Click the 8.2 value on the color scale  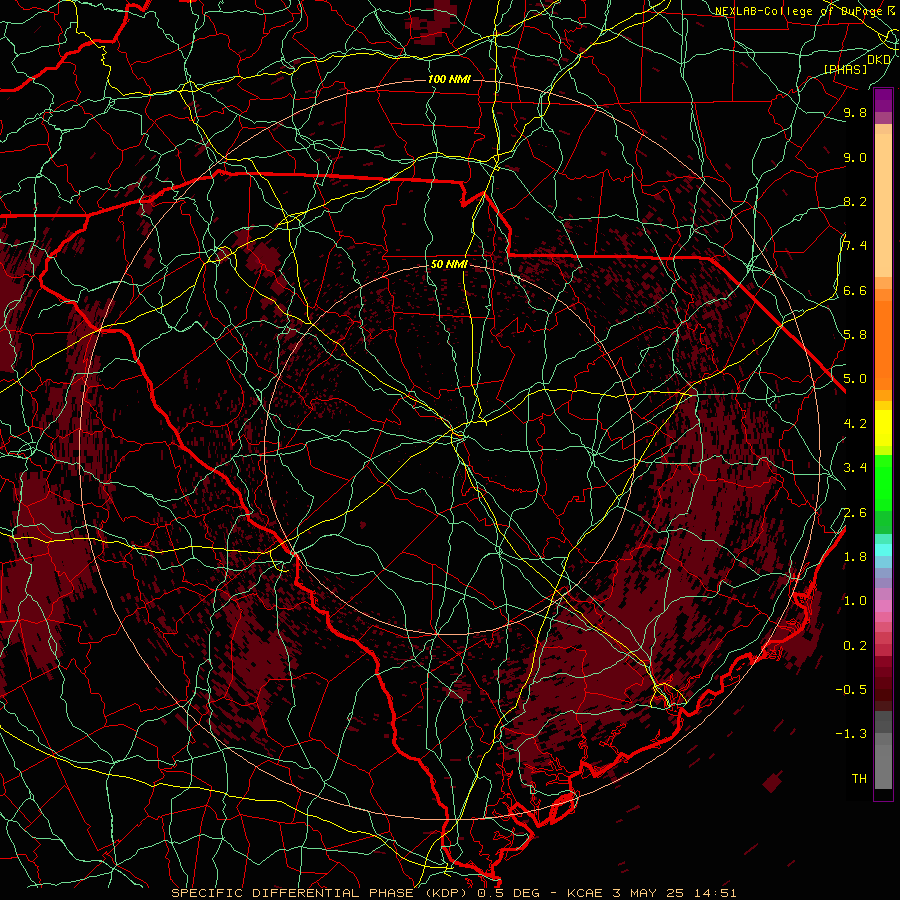point(855,202)
